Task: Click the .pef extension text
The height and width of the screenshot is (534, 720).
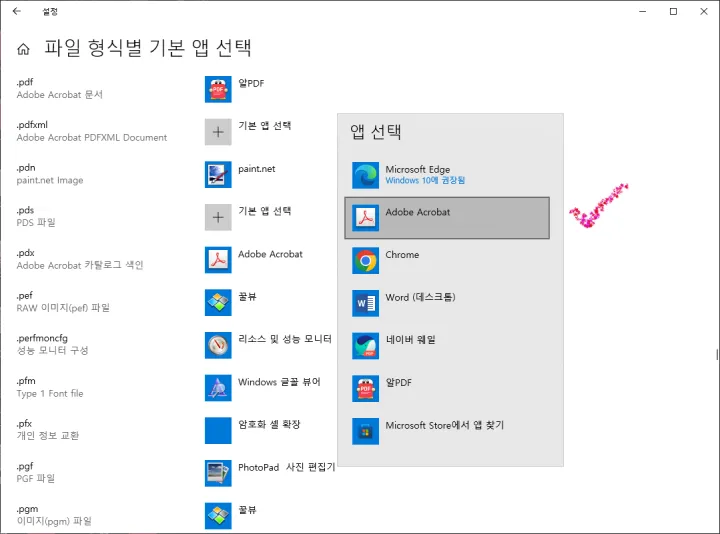Action: tap(25, 296)
